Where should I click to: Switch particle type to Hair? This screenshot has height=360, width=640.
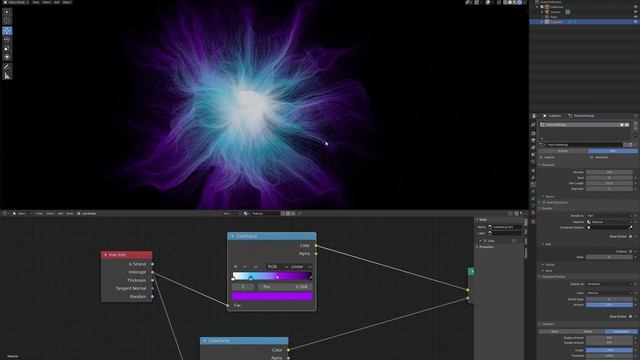[612, 151]
